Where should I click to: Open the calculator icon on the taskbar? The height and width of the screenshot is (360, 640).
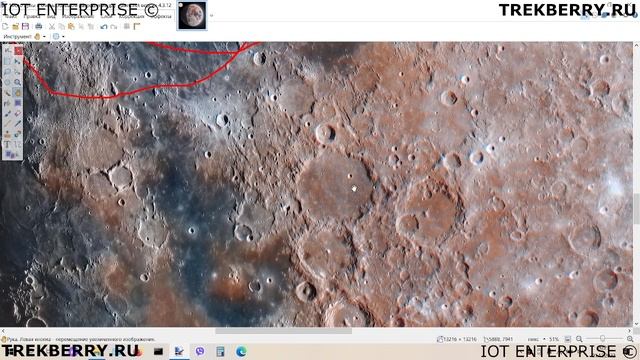click(220, 351)
